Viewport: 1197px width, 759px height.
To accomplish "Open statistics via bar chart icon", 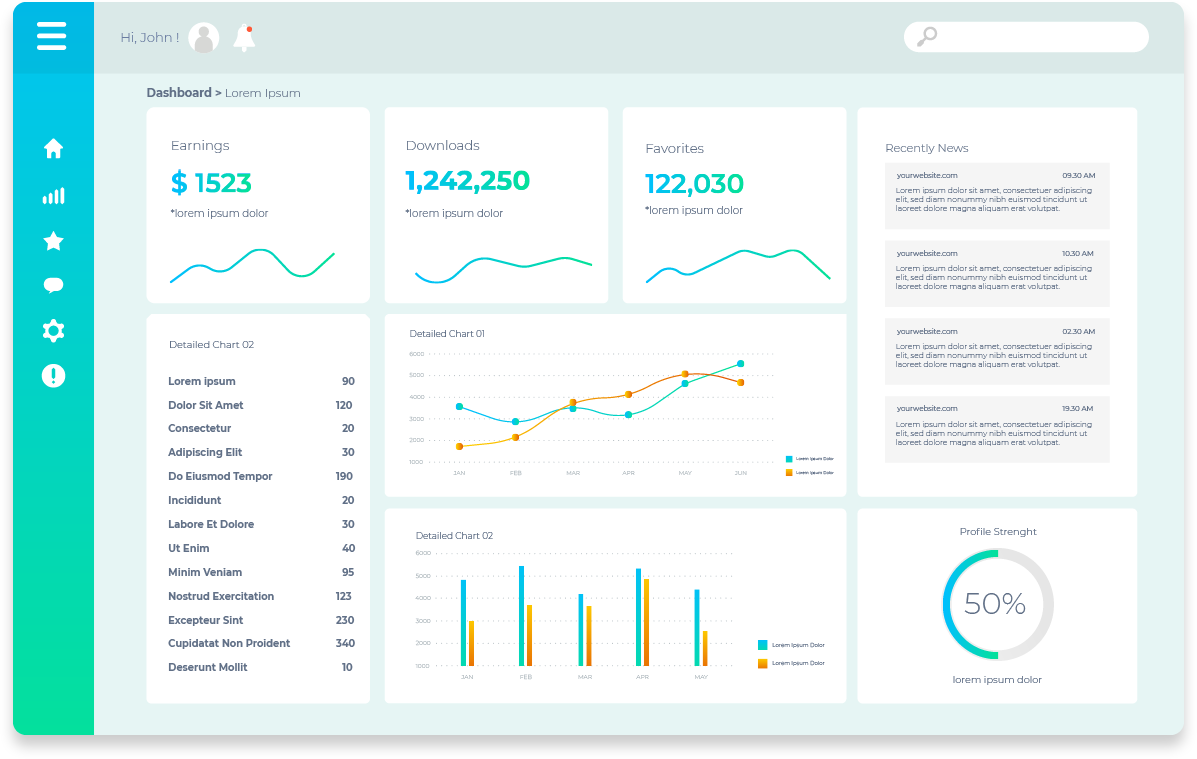I will (x=53, y=196).
